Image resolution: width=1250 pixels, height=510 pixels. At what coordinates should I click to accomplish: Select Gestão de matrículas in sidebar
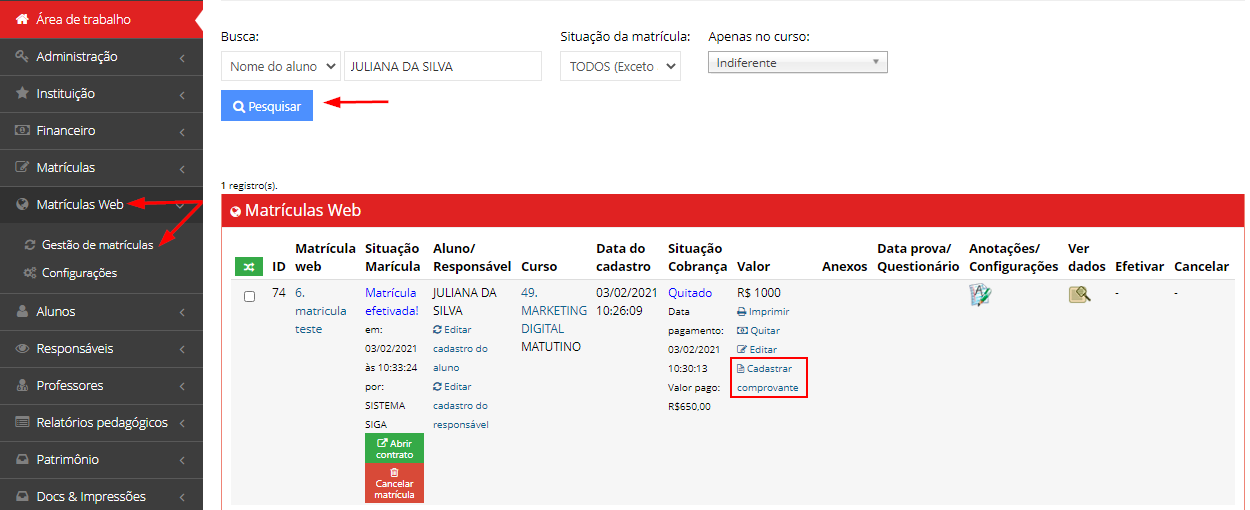[97, 244]
